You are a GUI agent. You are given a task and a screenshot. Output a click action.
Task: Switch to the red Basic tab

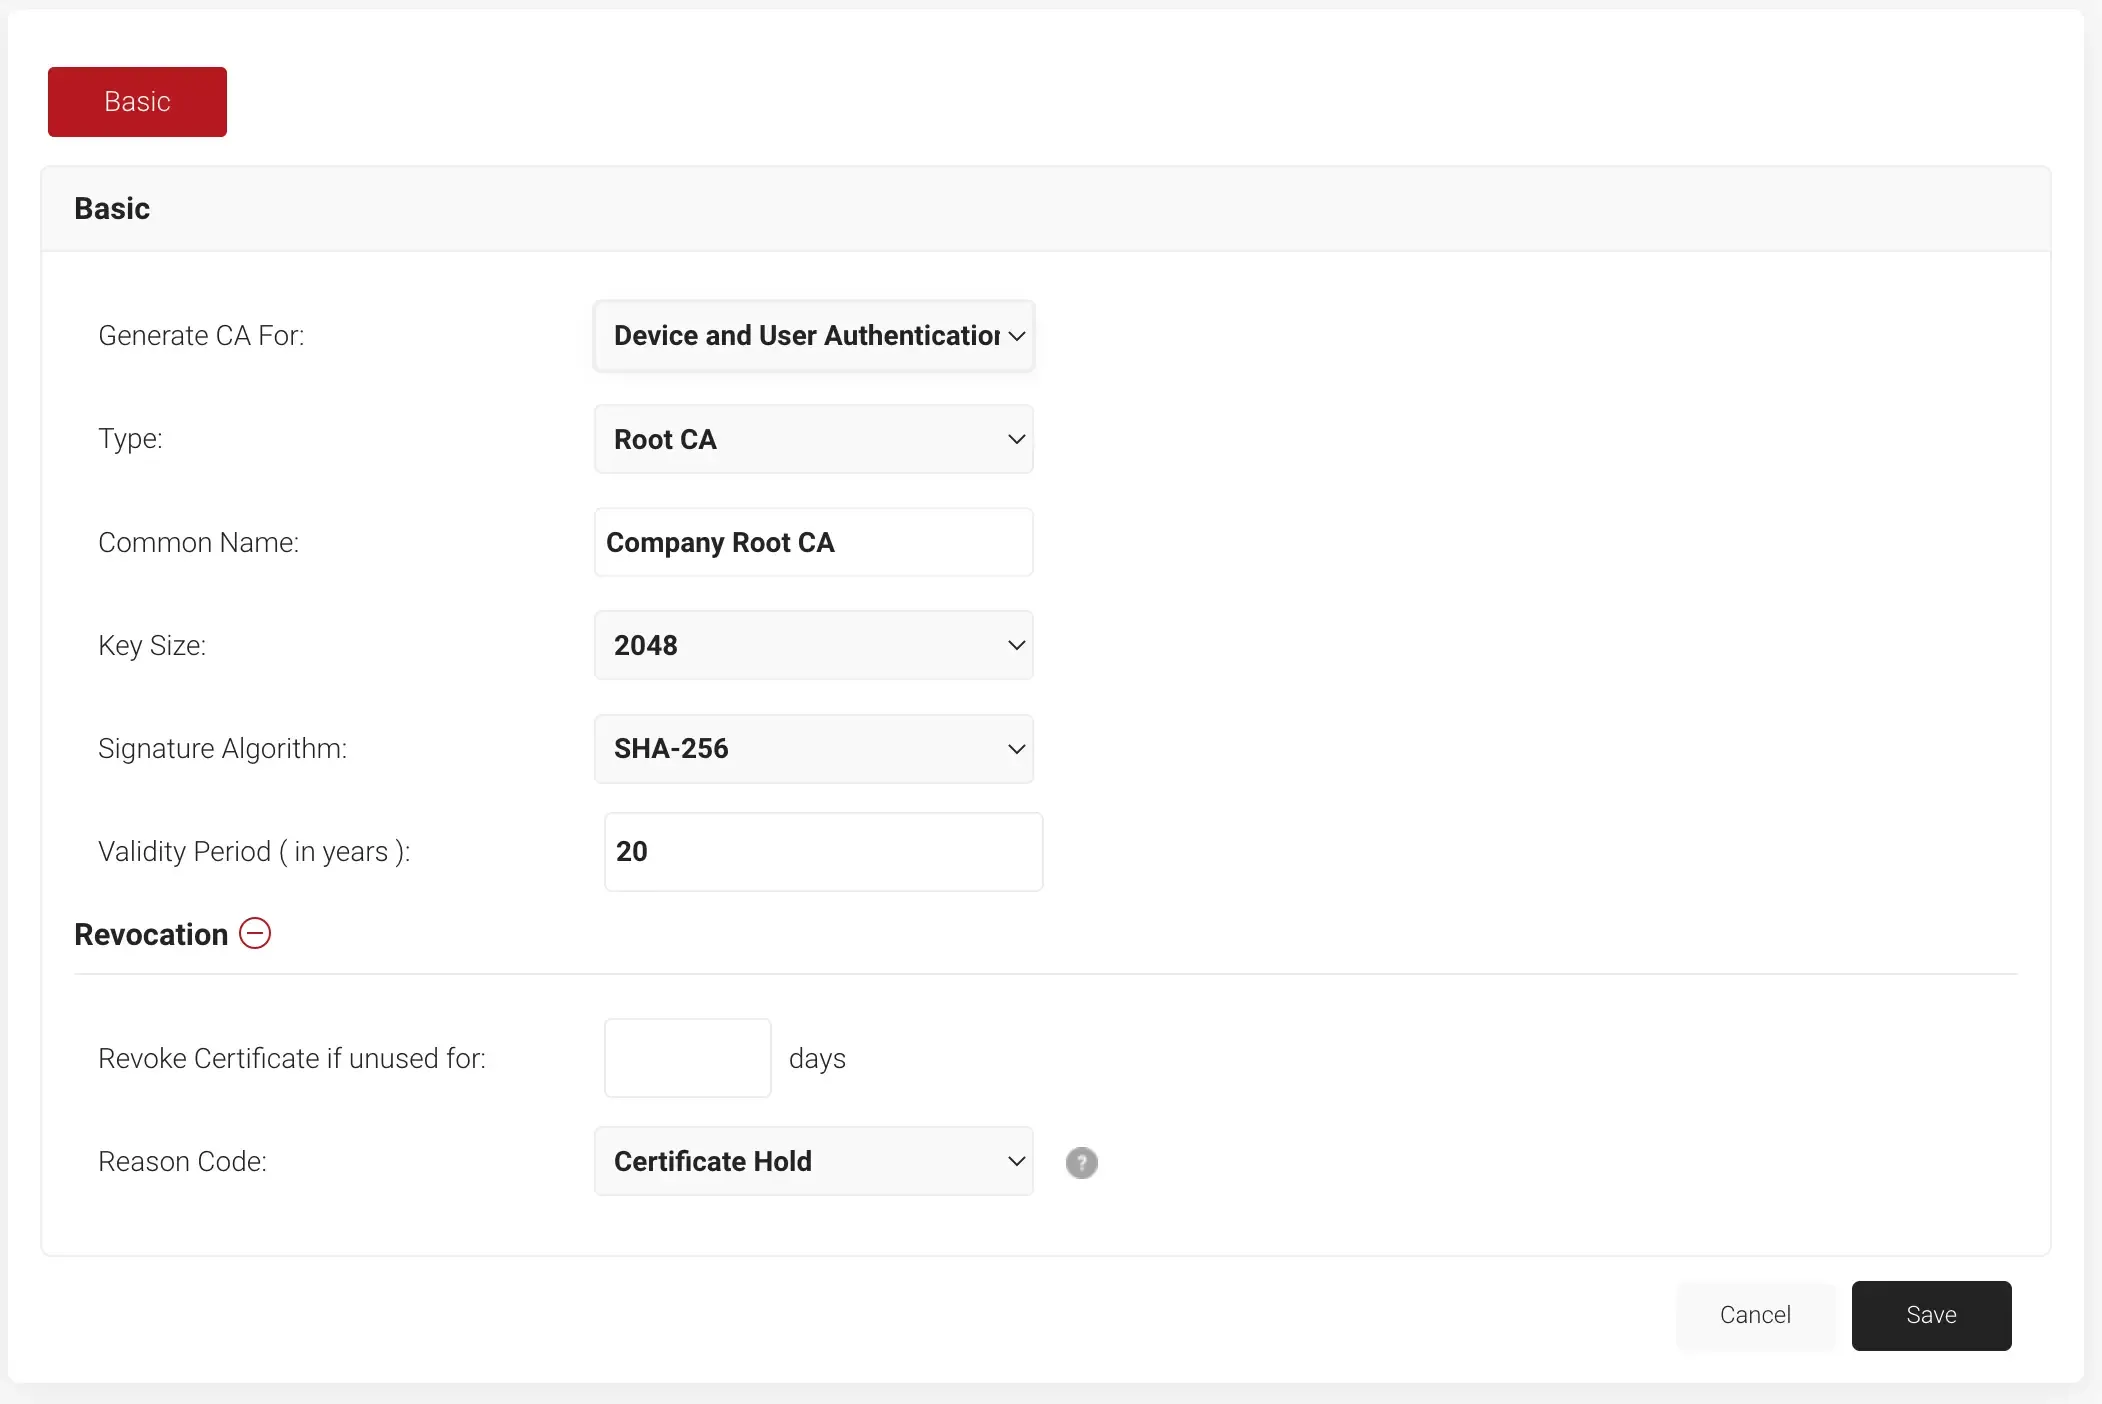coord(137,102)
